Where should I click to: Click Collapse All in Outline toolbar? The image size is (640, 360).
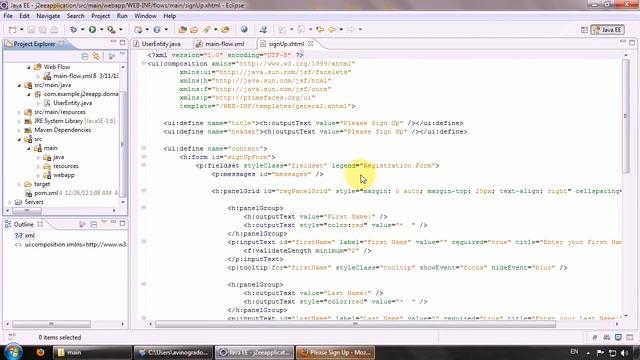coord(94,224)
